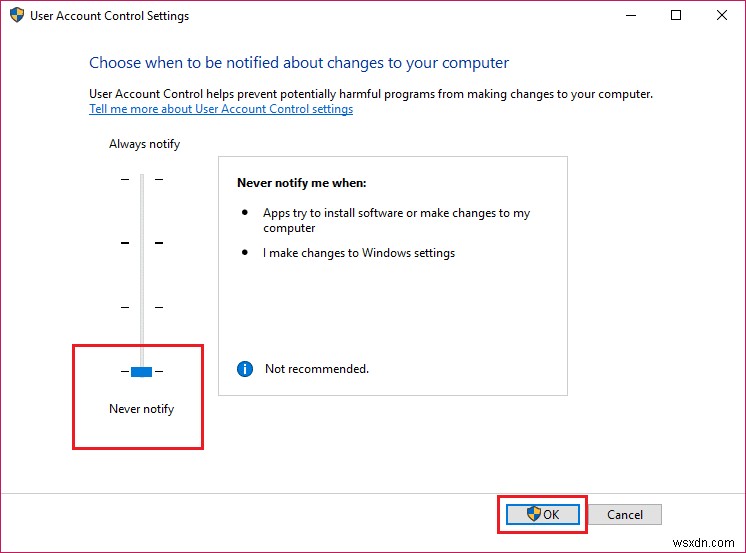Click the Cancel button
Image resolution: width=746 pixels, height=553 pixels.
click(x=625, y=514)
